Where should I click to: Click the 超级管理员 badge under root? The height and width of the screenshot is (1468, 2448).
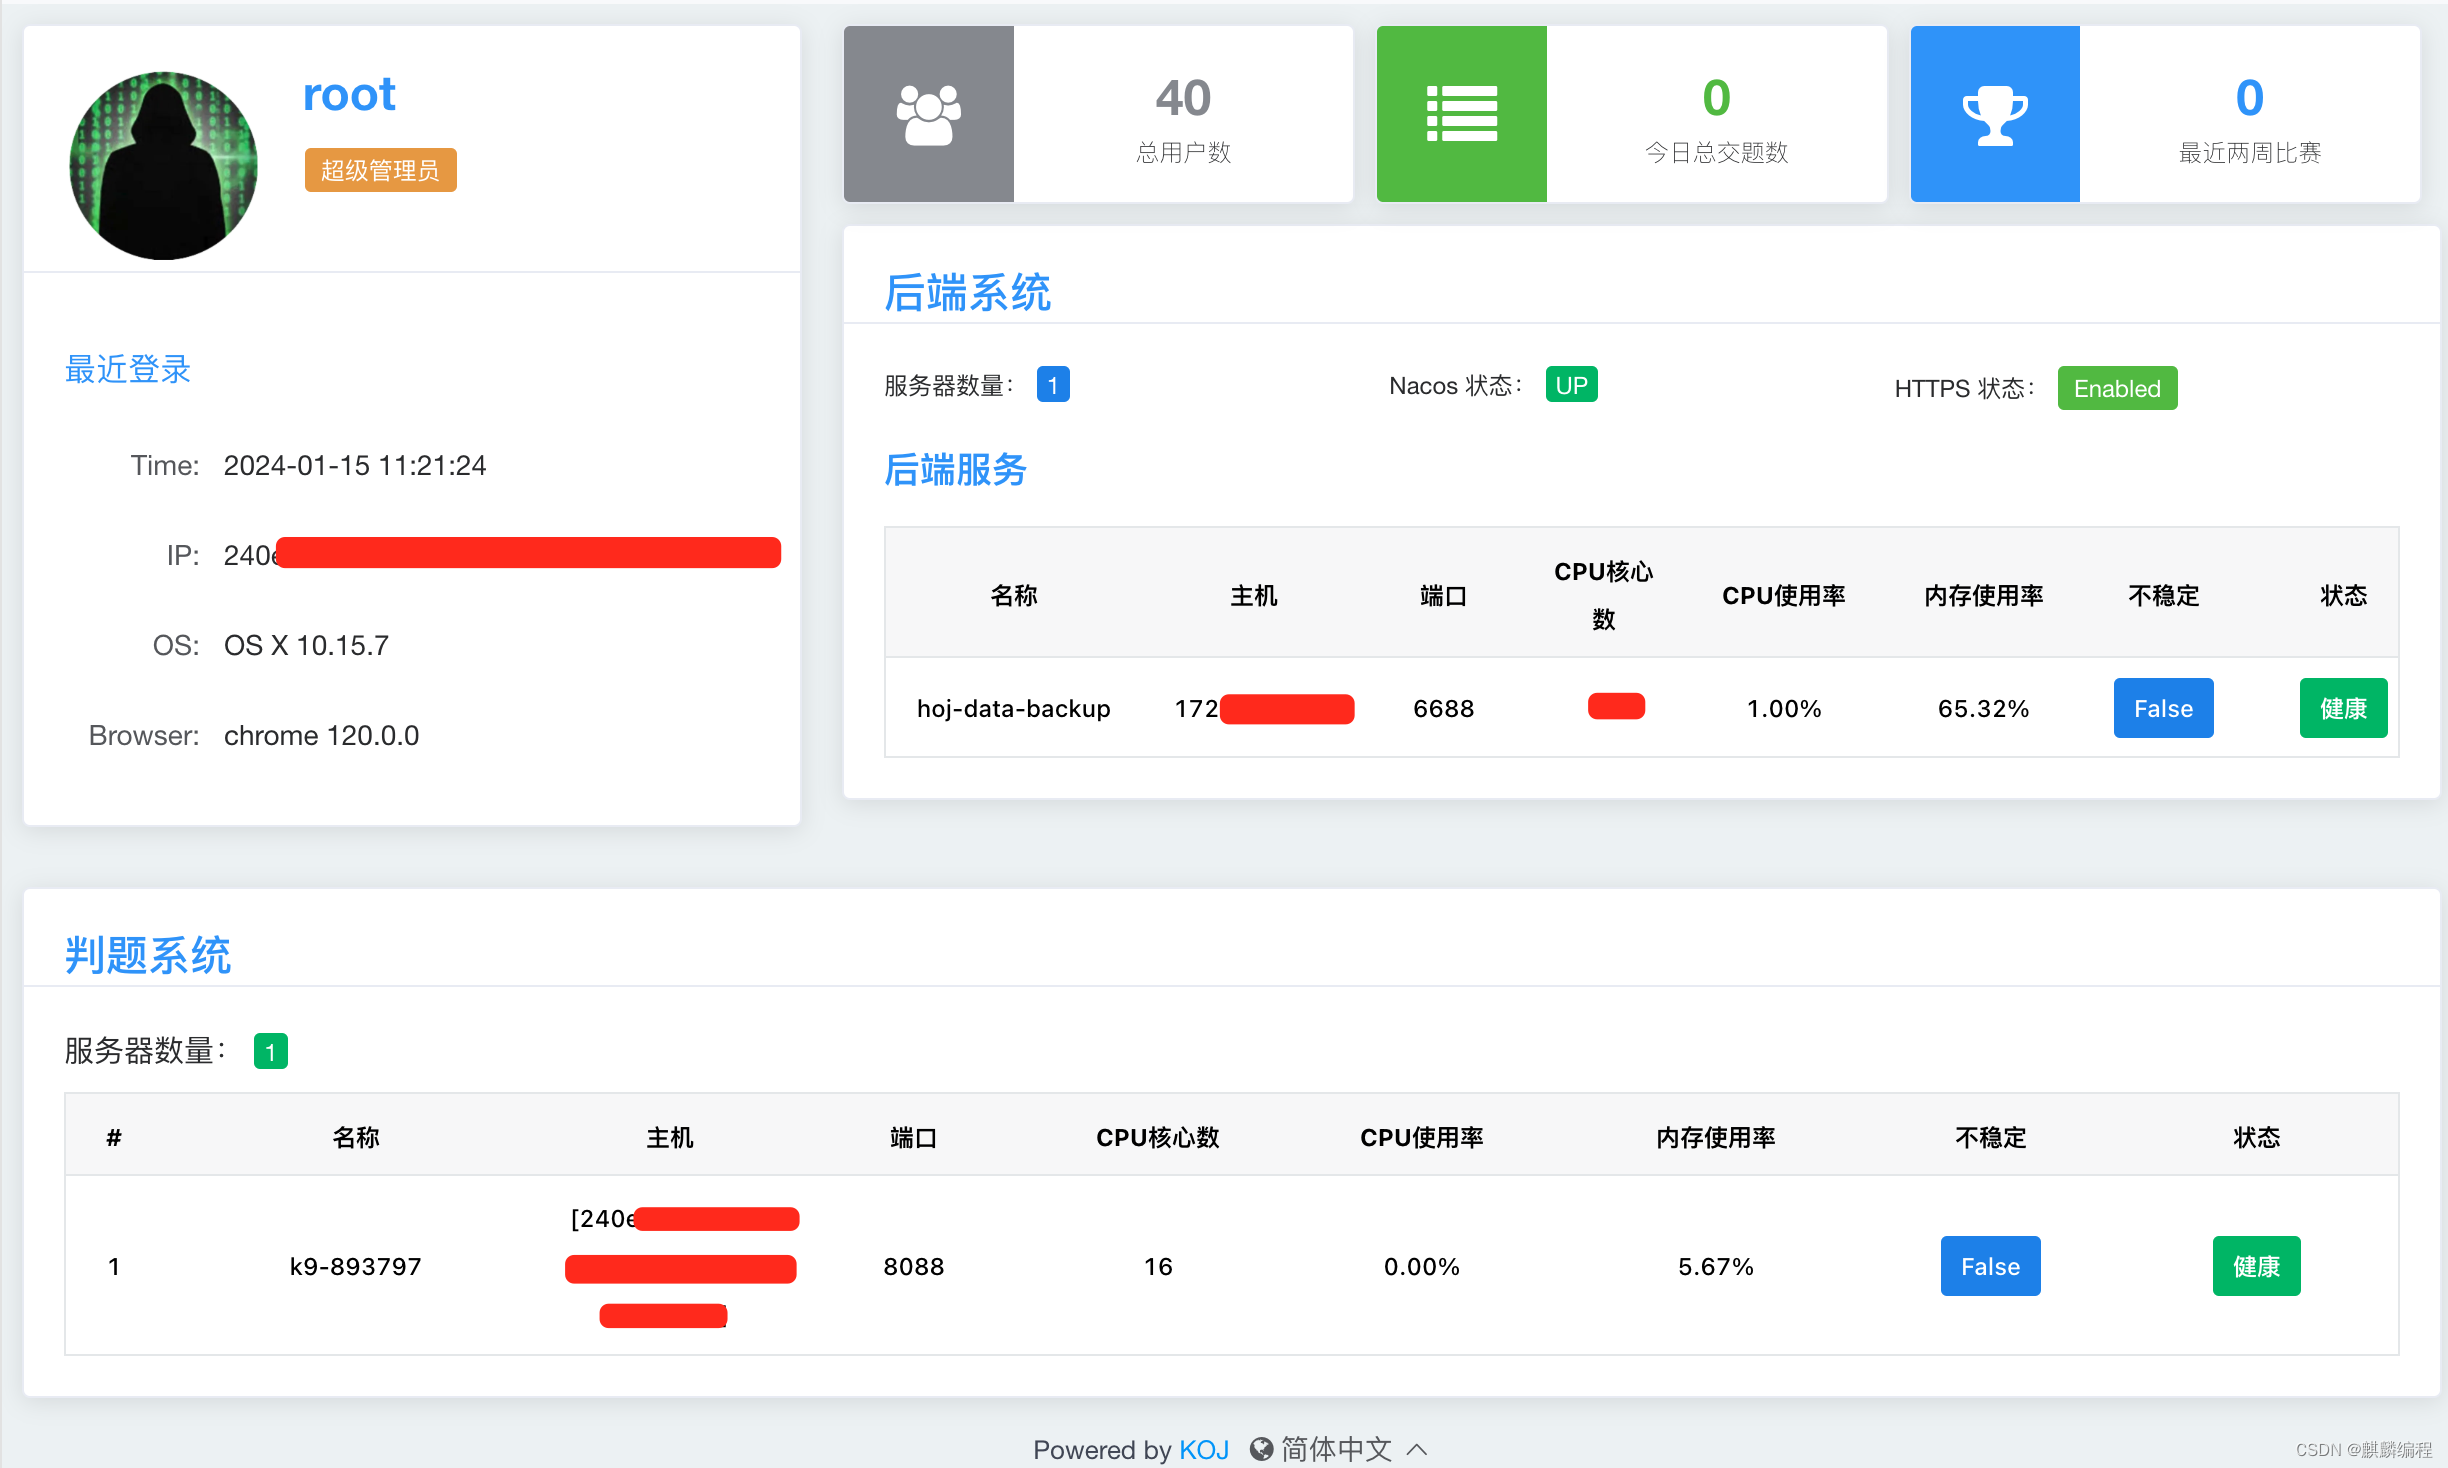(380, 170)
